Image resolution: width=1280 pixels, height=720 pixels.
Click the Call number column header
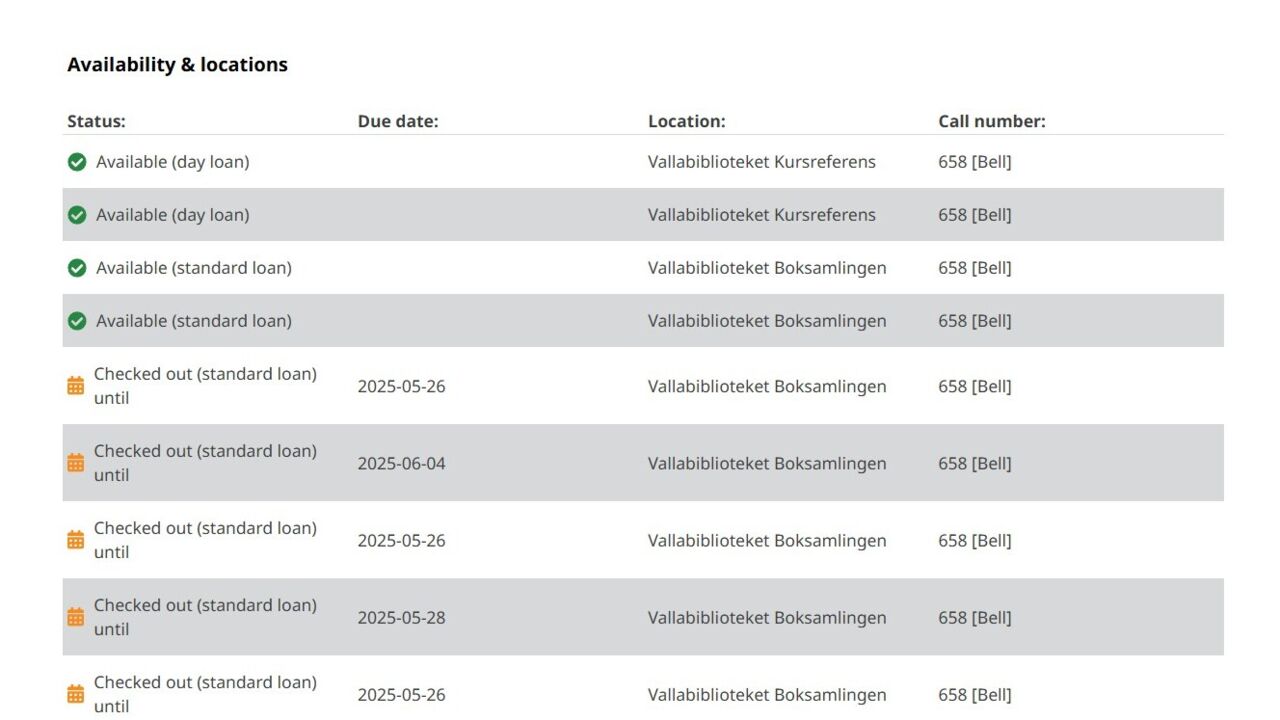coord(991,121)
